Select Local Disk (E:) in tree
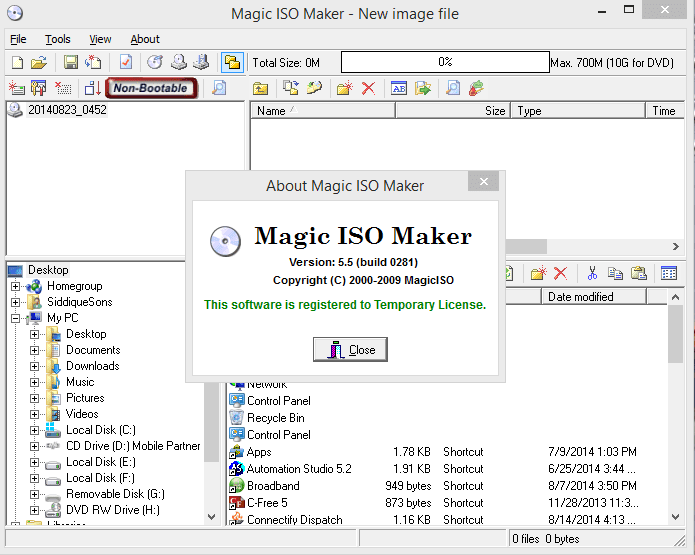695x555 pixels. pos(101,462)
